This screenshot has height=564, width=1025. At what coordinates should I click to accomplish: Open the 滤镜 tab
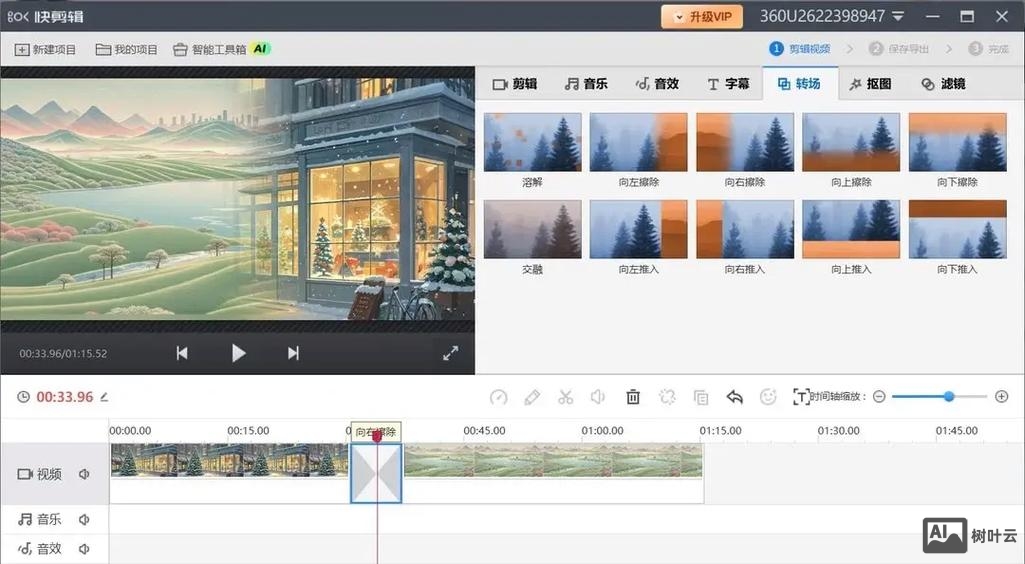[x=943, y=84]
